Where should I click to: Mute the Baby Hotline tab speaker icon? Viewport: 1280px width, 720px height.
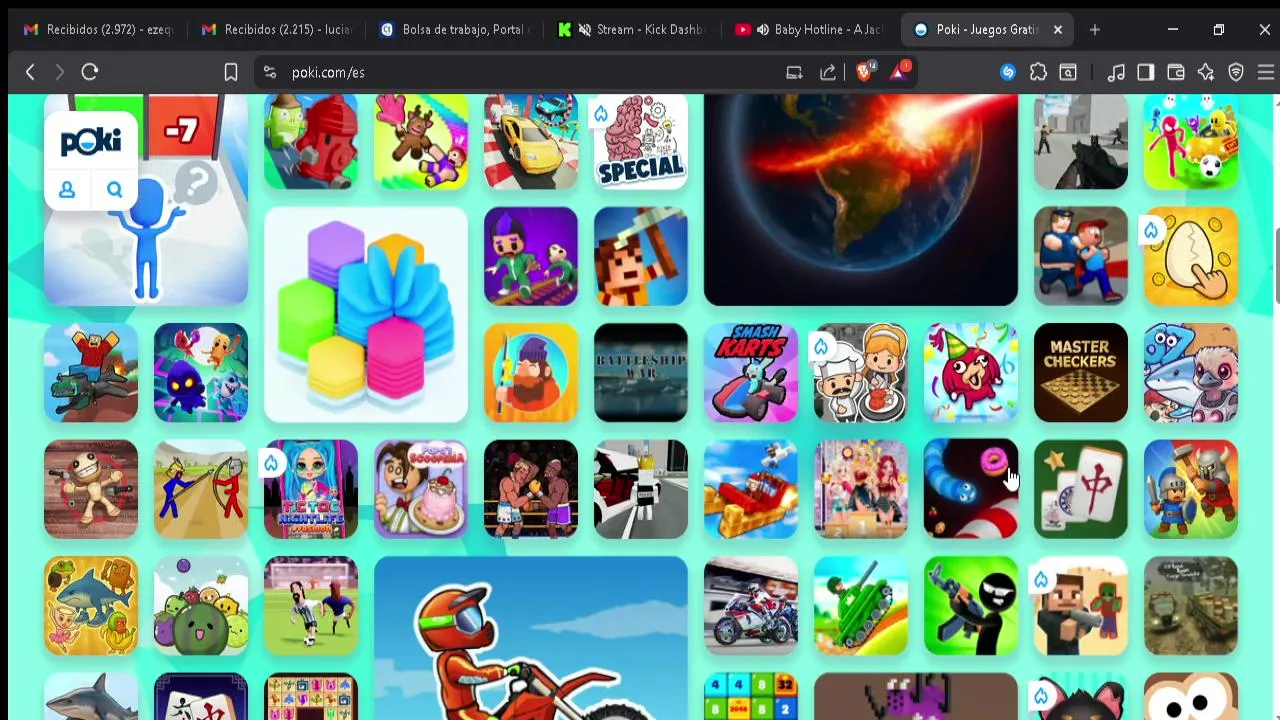(763, 30)
